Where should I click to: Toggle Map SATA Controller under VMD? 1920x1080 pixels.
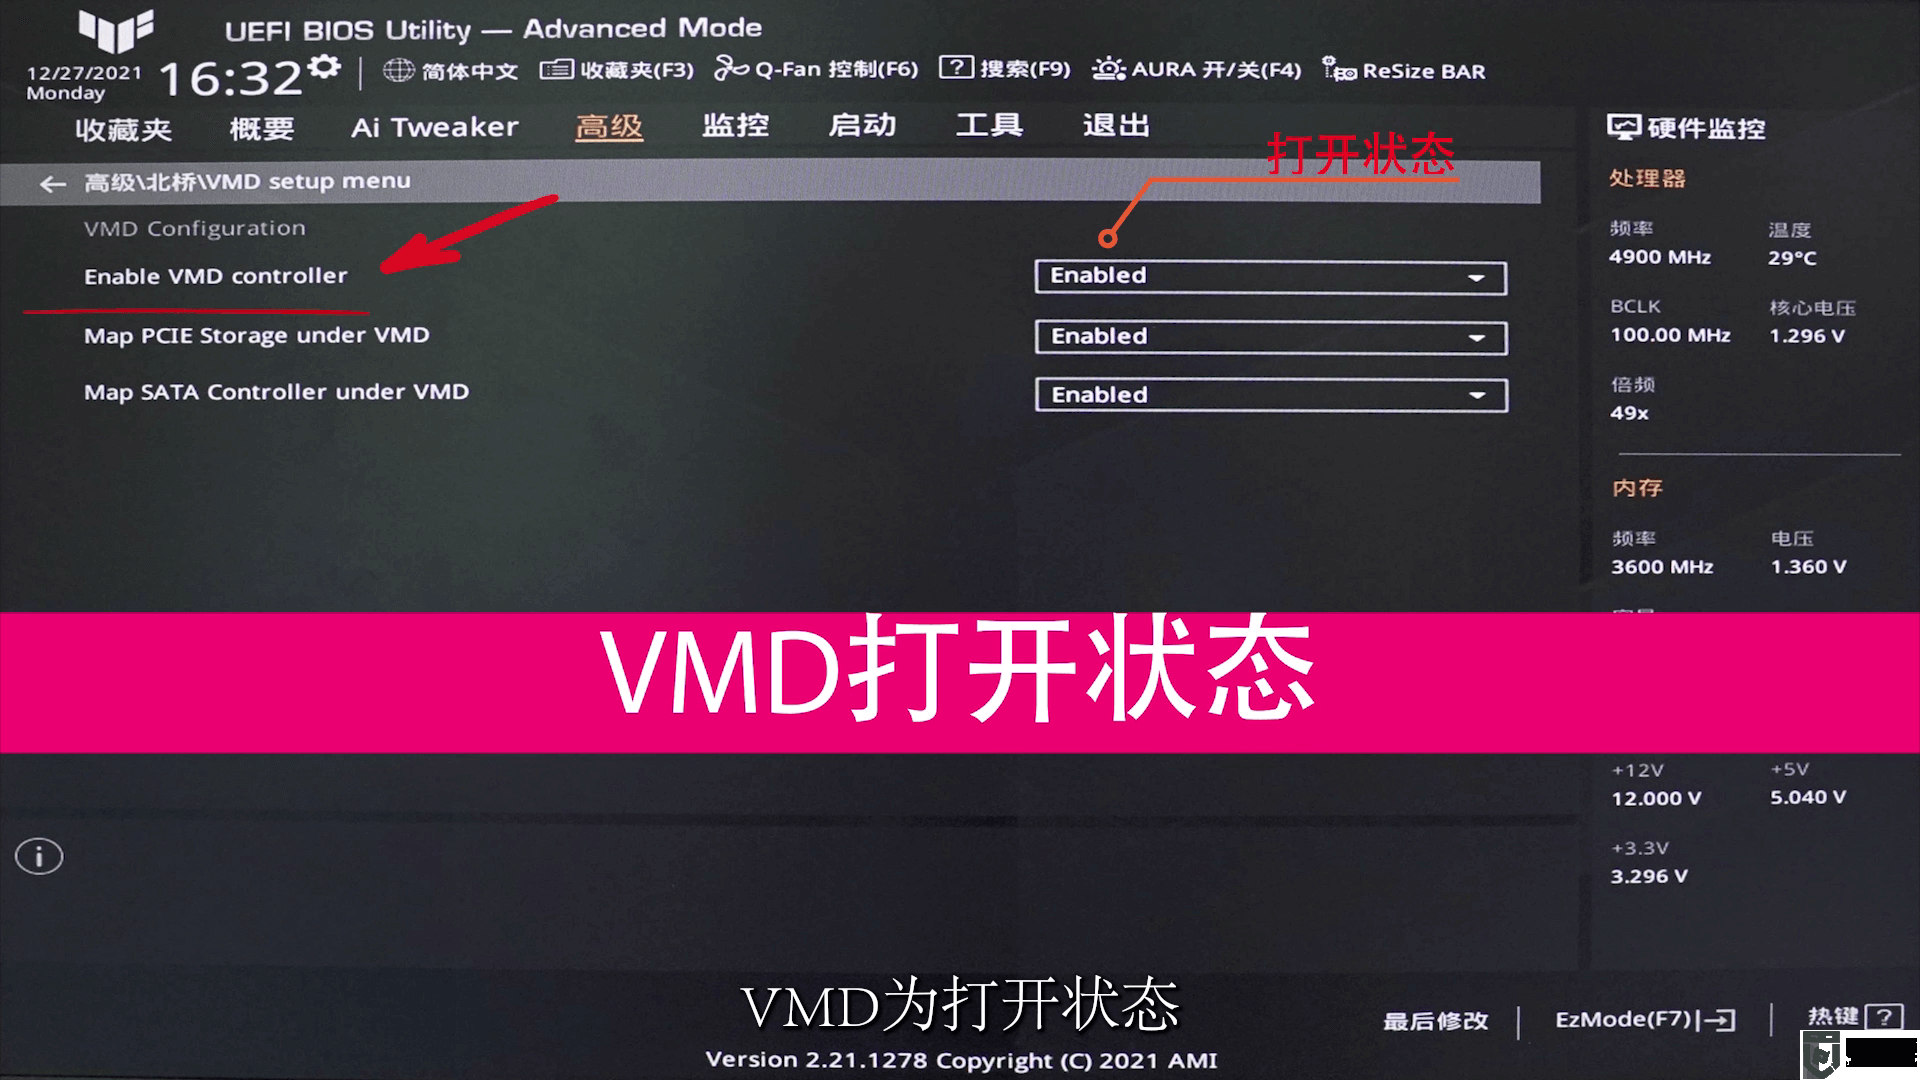pos(1270,393)
